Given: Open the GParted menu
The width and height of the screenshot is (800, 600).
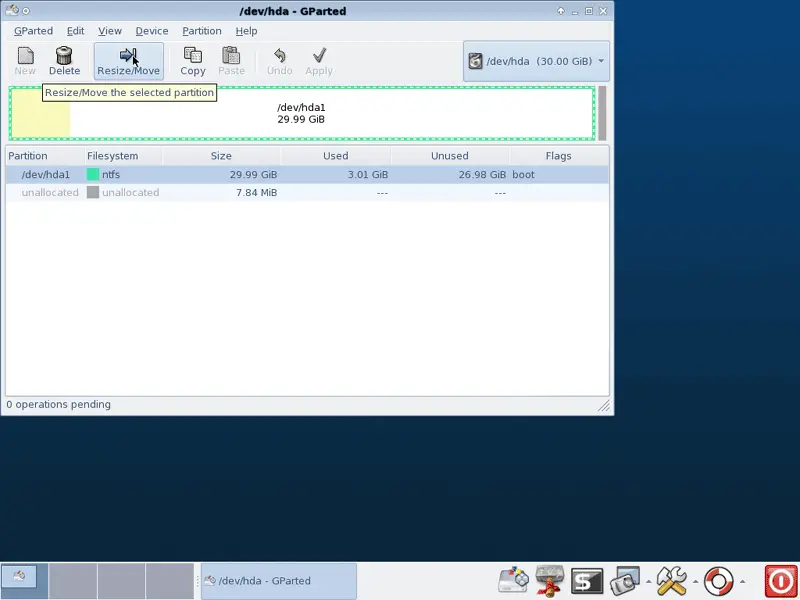Looking at the screenshot, I should [33, 31].
